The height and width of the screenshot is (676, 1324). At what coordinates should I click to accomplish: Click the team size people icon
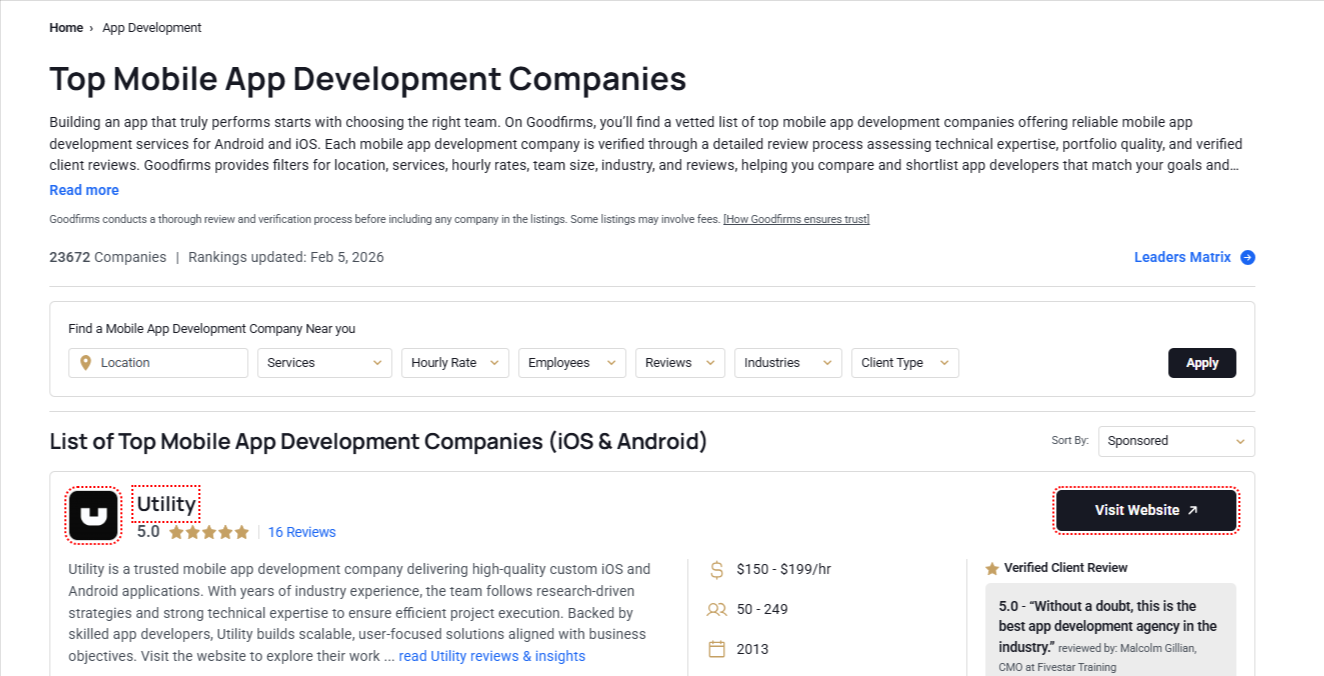(x=717, y=609)
